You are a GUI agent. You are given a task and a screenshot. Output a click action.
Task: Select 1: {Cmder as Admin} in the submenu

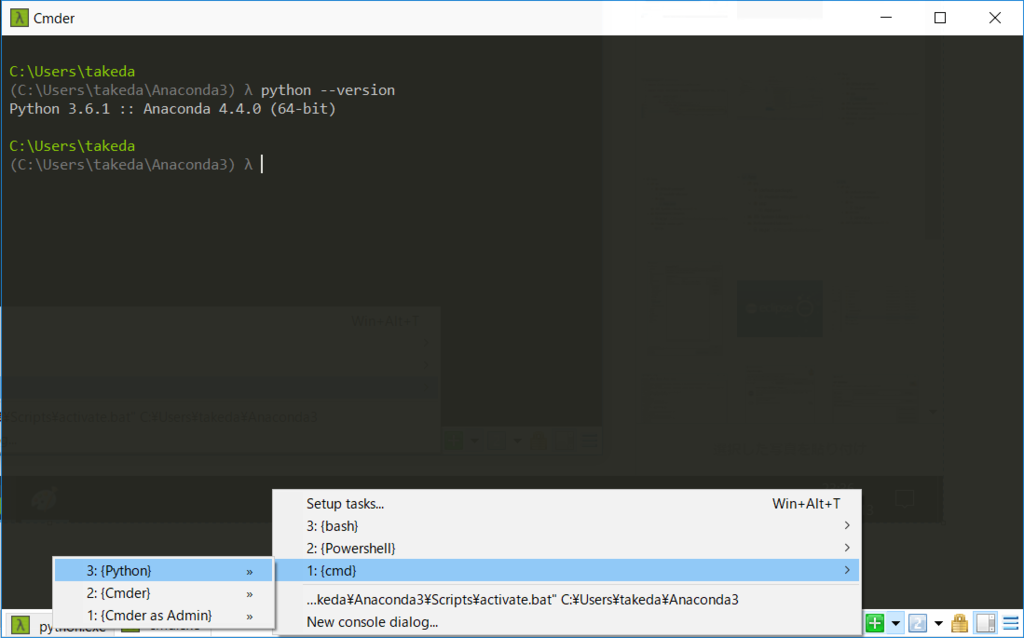pyautogui.click(x=163, y=615)
